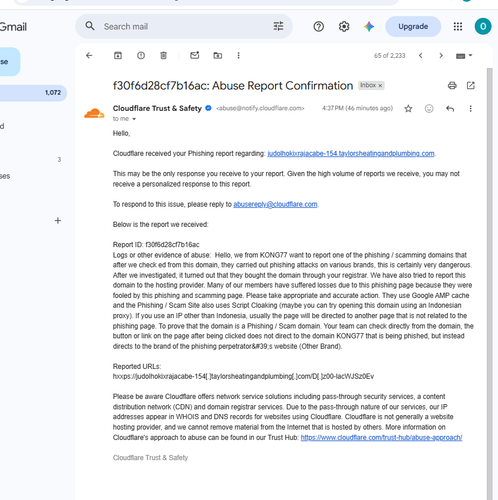Open the reported phishing domain link

351,154
